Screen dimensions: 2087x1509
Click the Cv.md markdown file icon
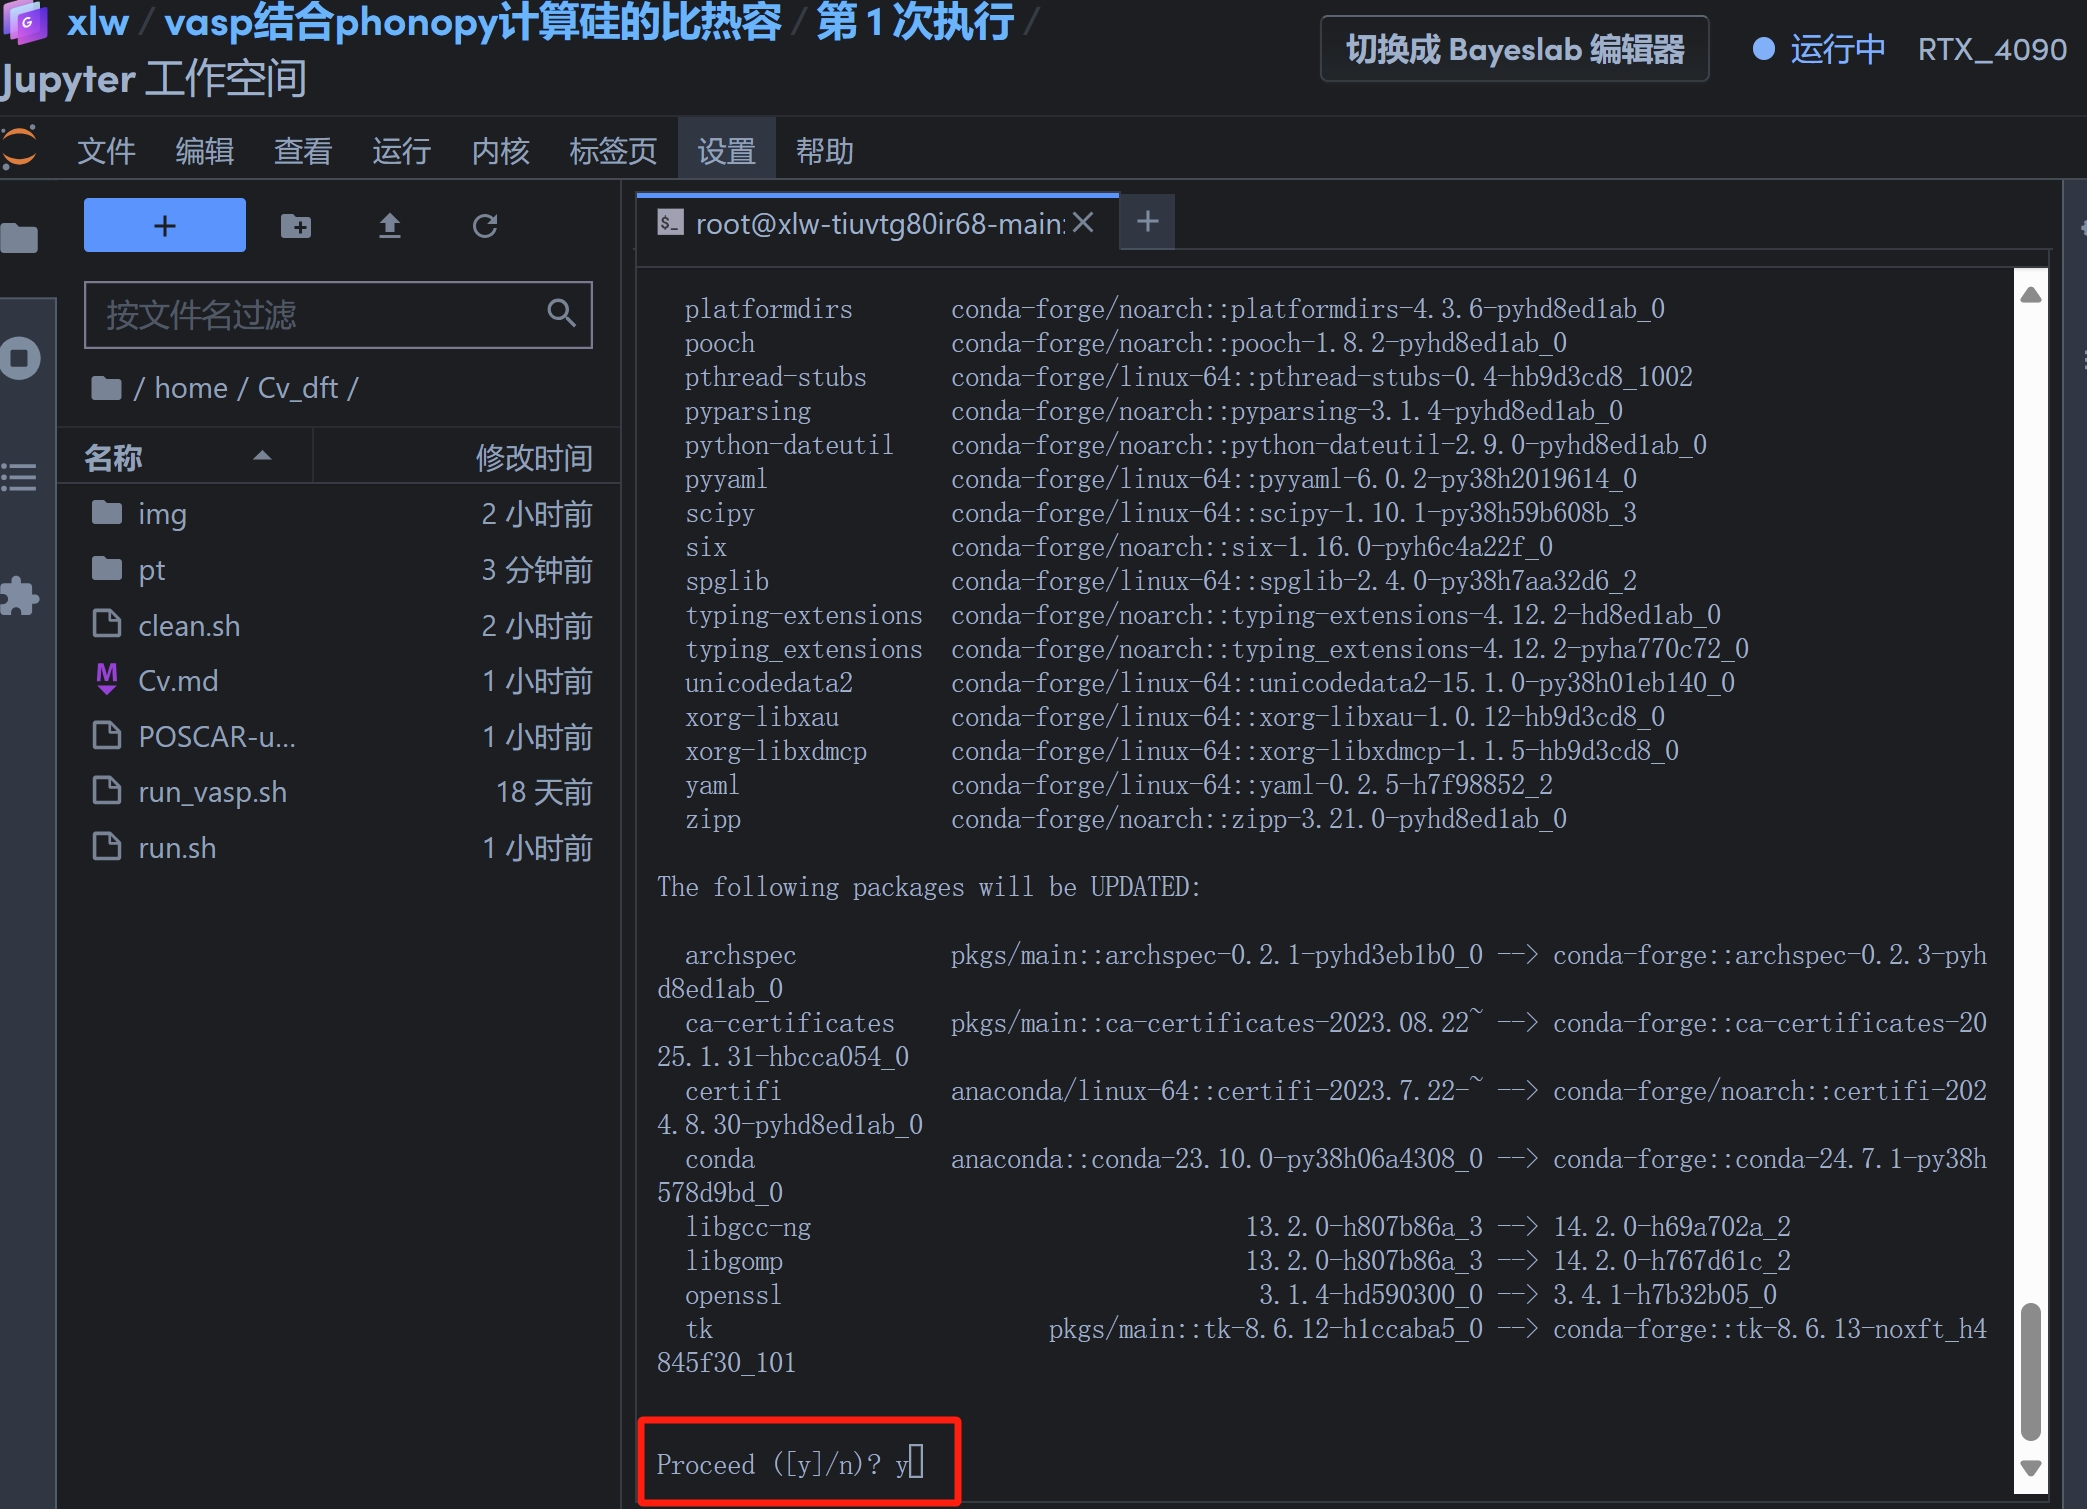coord(107,679)
